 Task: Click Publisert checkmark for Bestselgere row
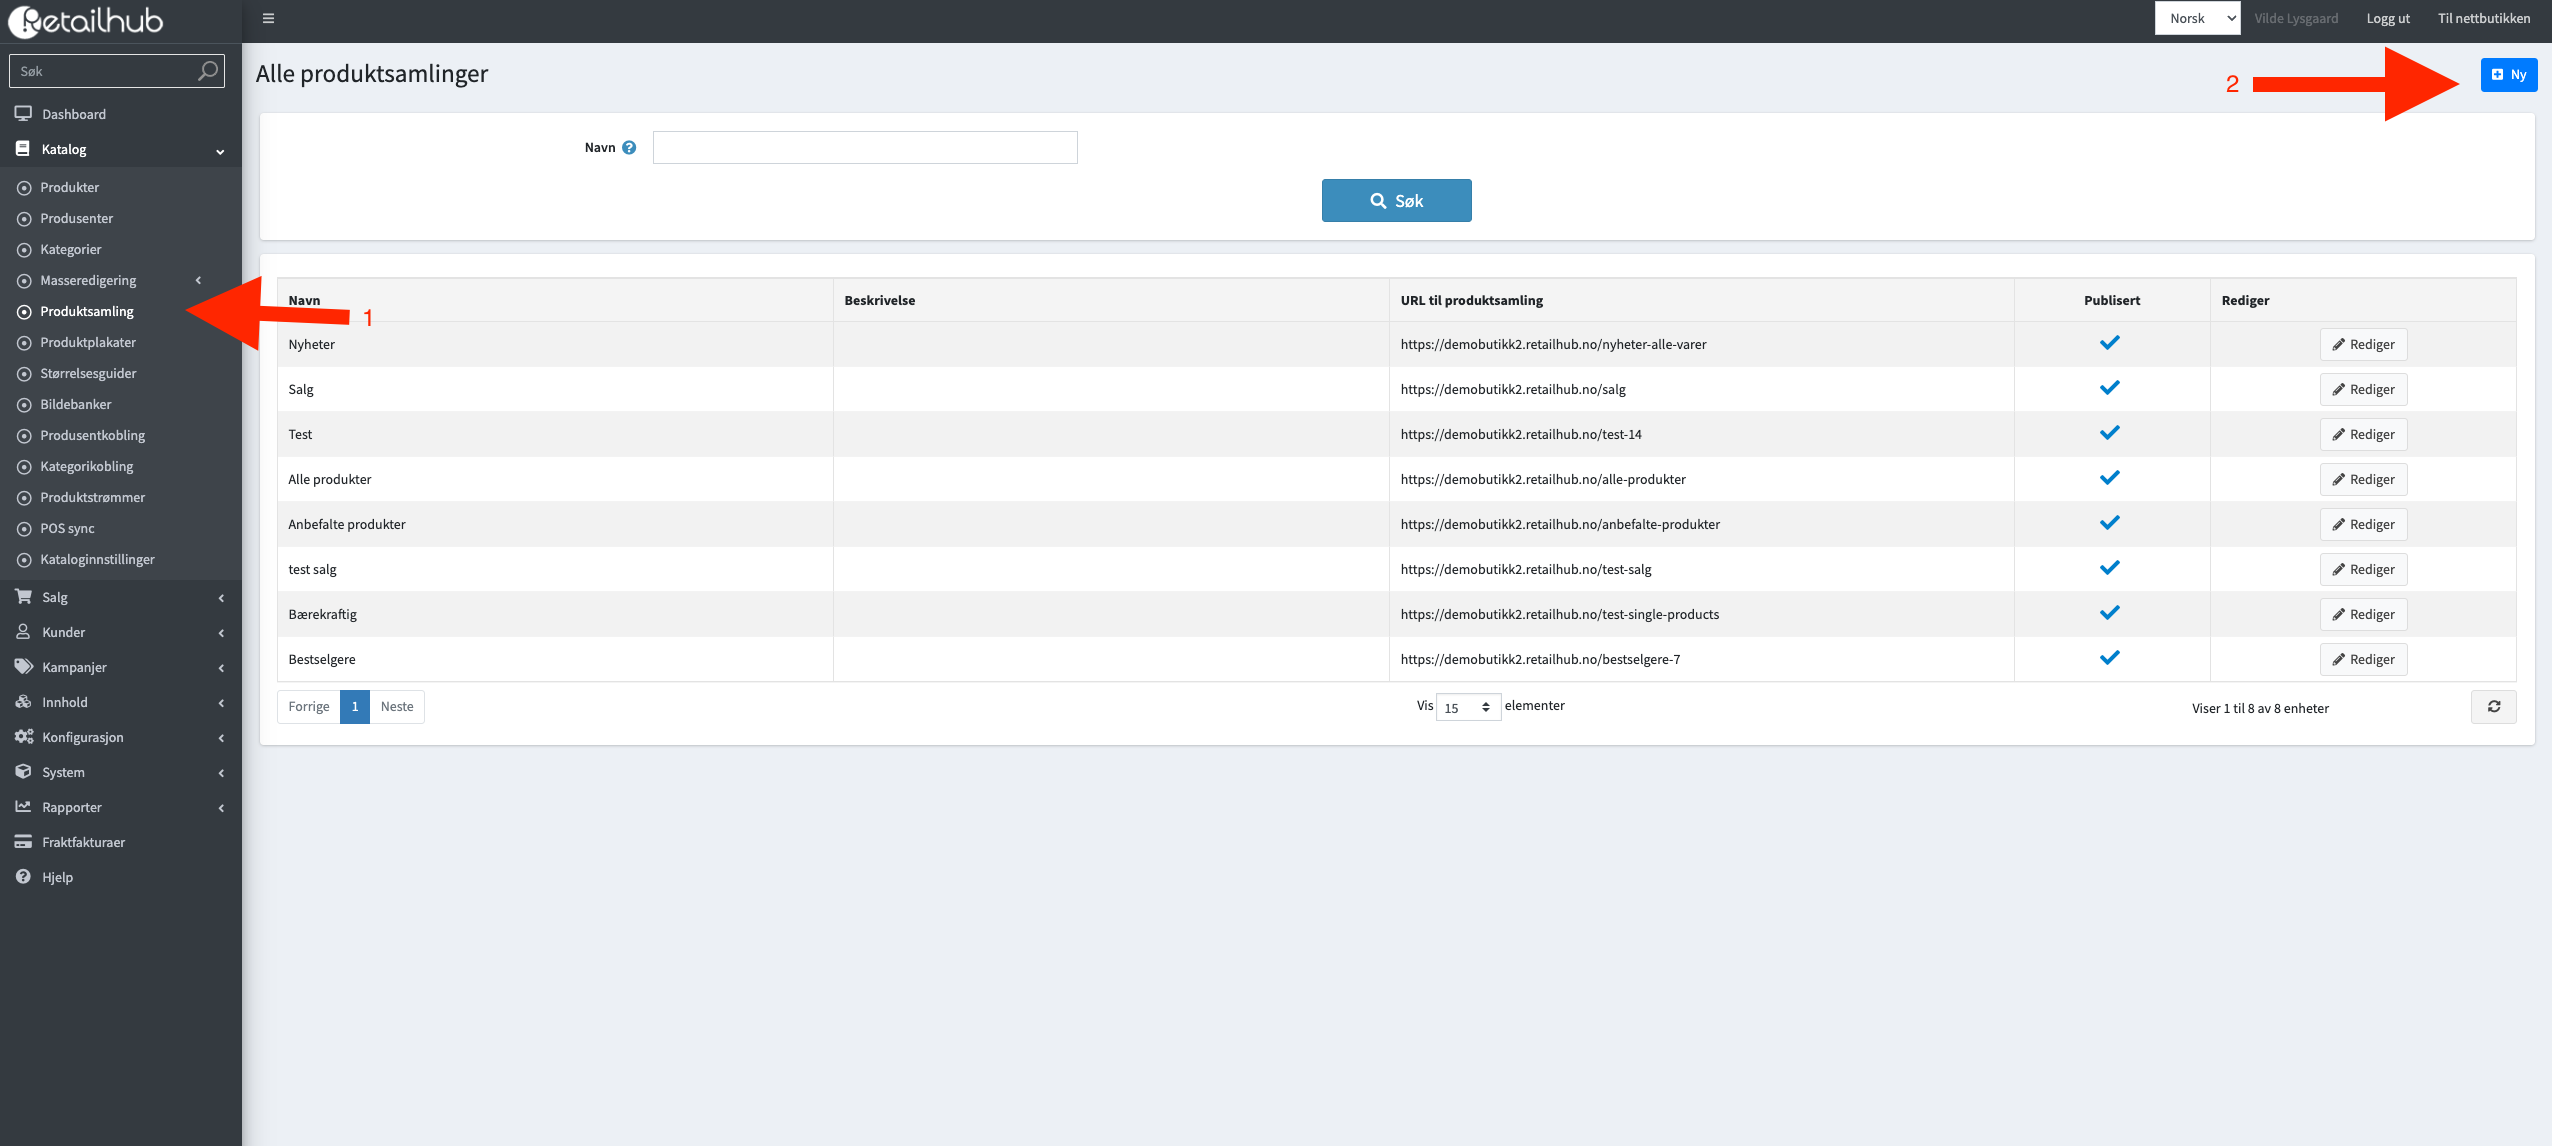point(2110,658)
